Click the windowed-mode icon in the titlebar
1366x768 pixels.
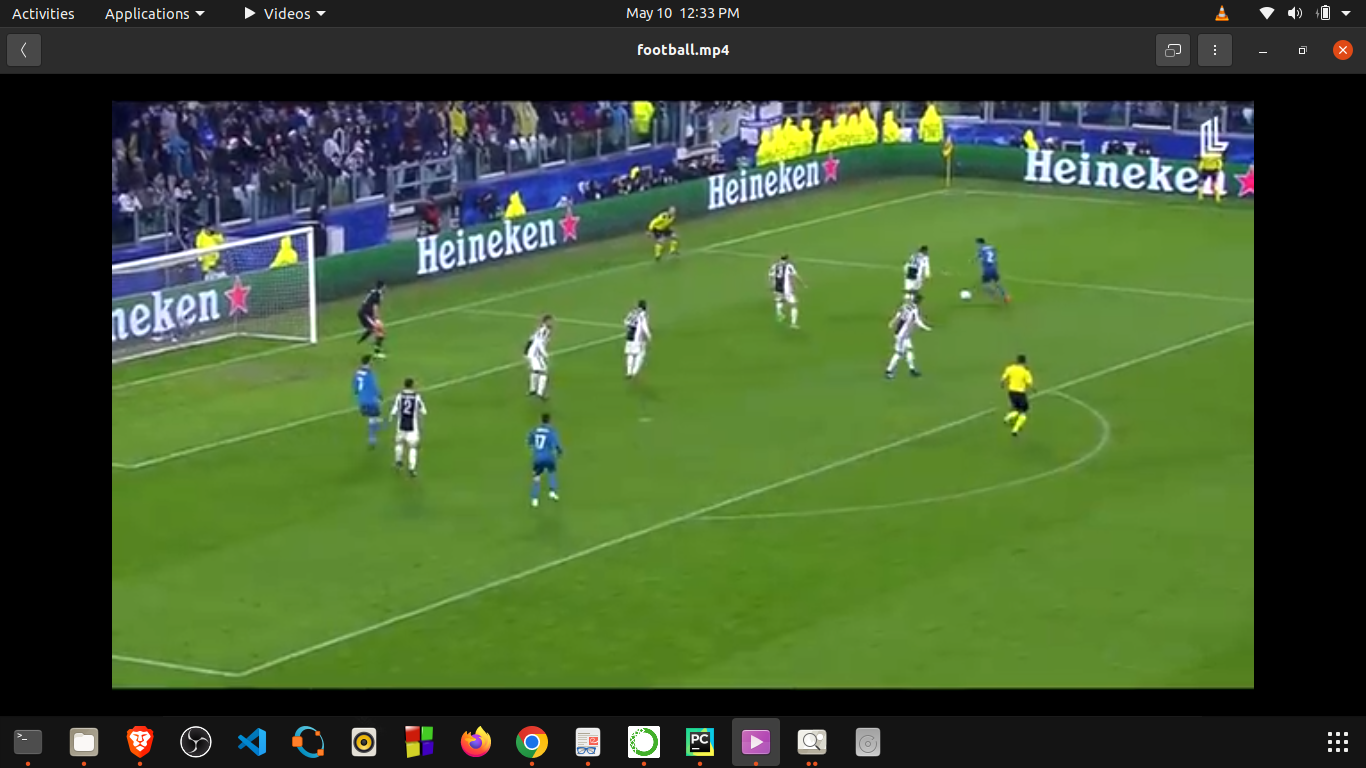[x=1172, y=49]
